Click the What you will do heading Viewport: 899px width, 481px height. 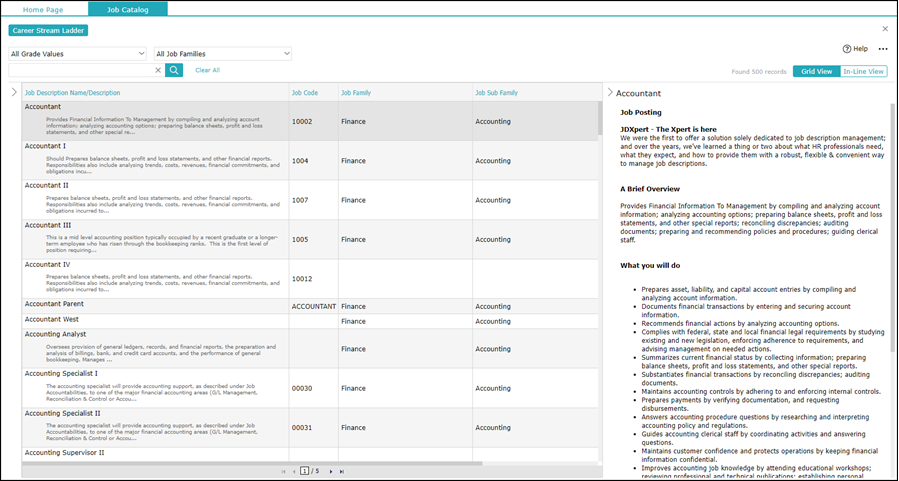pos(650,265)
